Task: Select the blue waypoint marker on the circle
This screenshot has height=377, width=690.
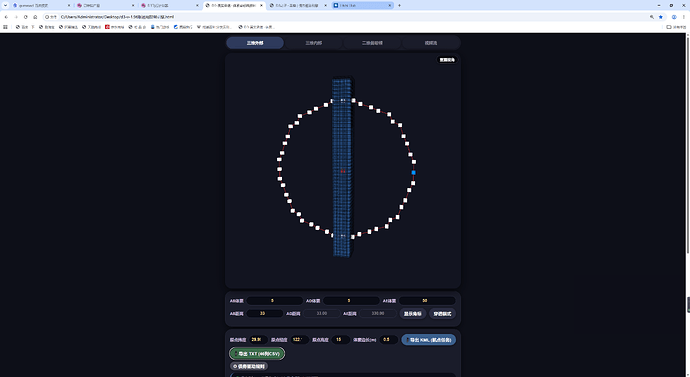Action: [413, 172]
